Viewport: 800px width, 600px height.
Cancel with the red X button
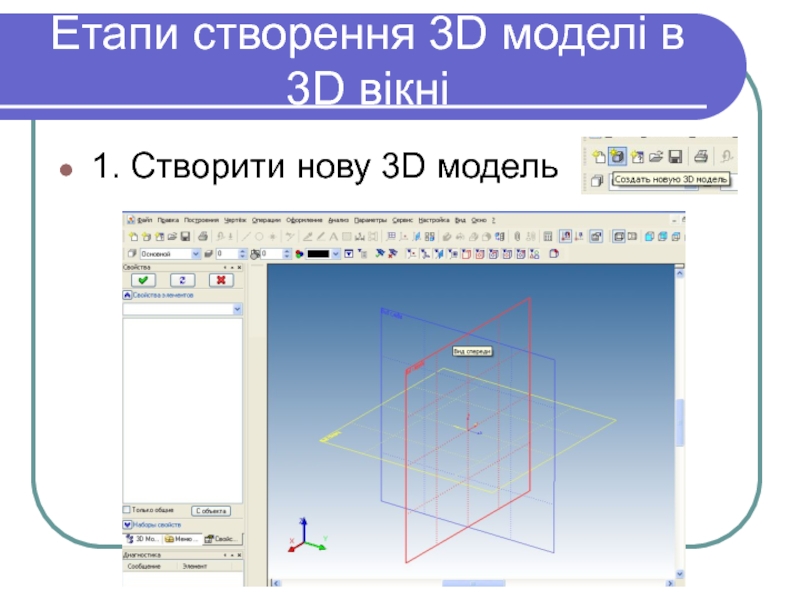click(221, 280)
